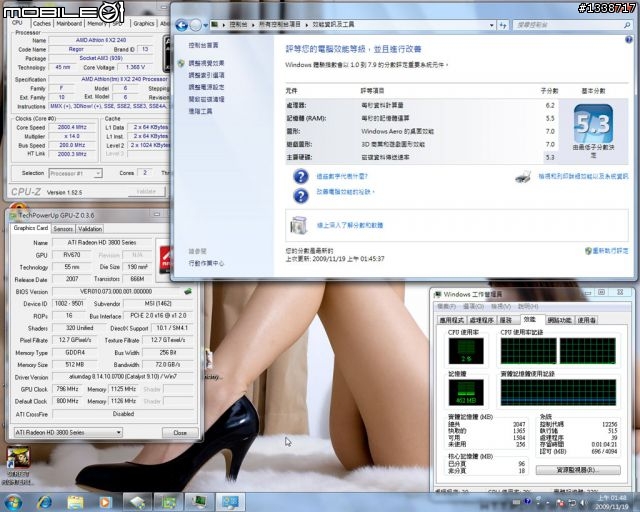Viewport: 640px width, 512px height.
Task: Click the GPU-Z title bar icon
Action: (x=13, y=215)
